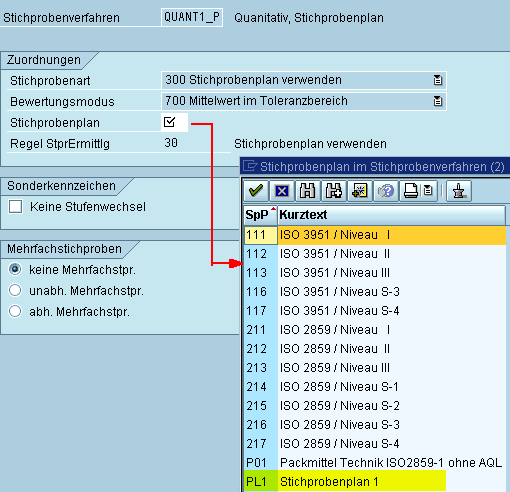
Task: Enable Keine Stufenwechsel checkbox
Action: point(16,206)
